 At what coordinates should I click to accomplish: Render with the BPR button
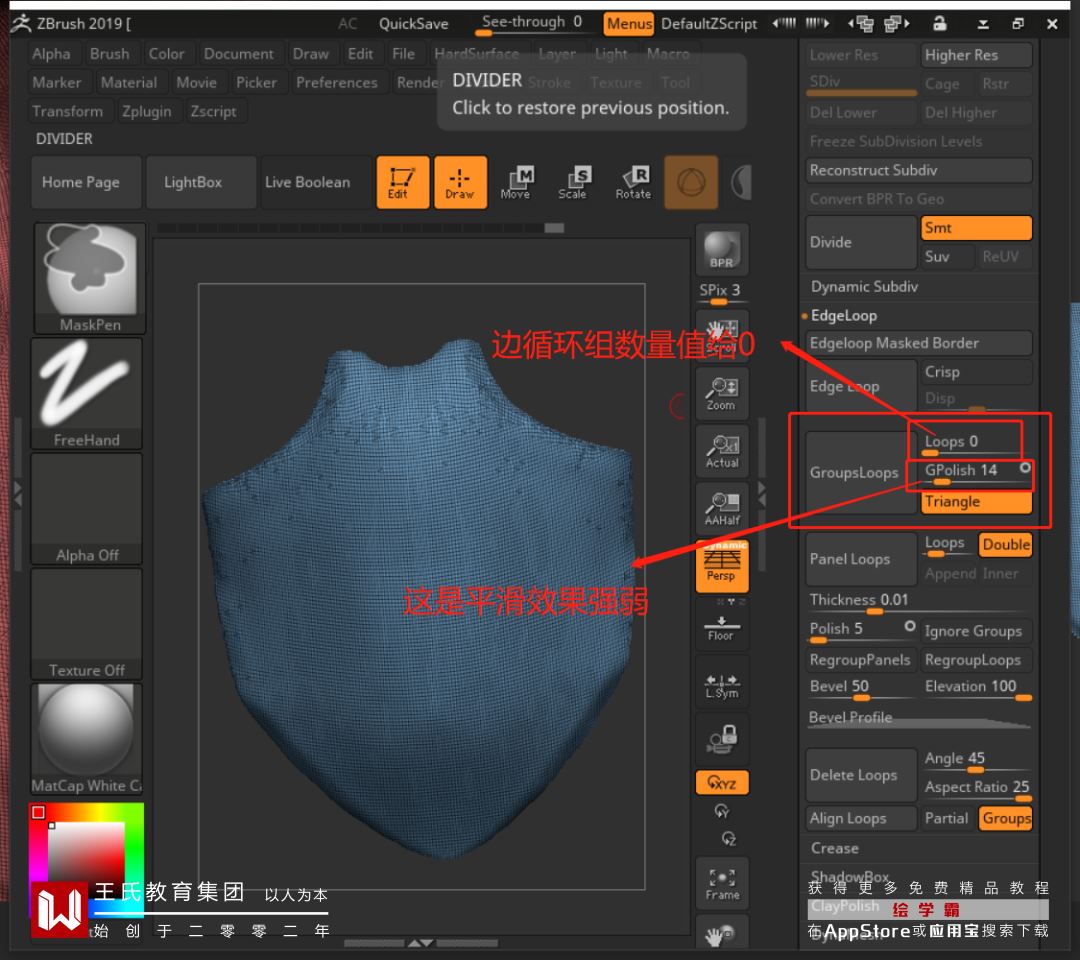[721, 249]
